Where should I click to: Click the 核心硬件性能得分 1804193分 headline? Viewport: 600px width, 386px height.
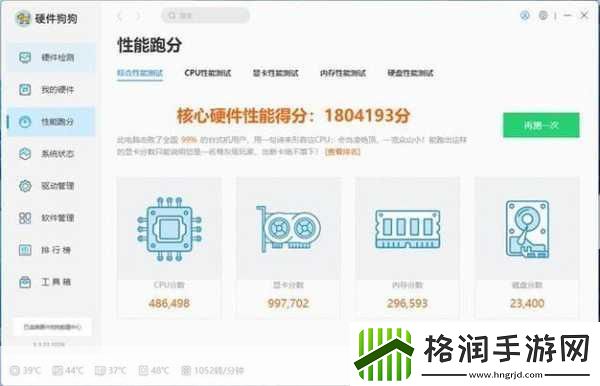tap(293, 116)
